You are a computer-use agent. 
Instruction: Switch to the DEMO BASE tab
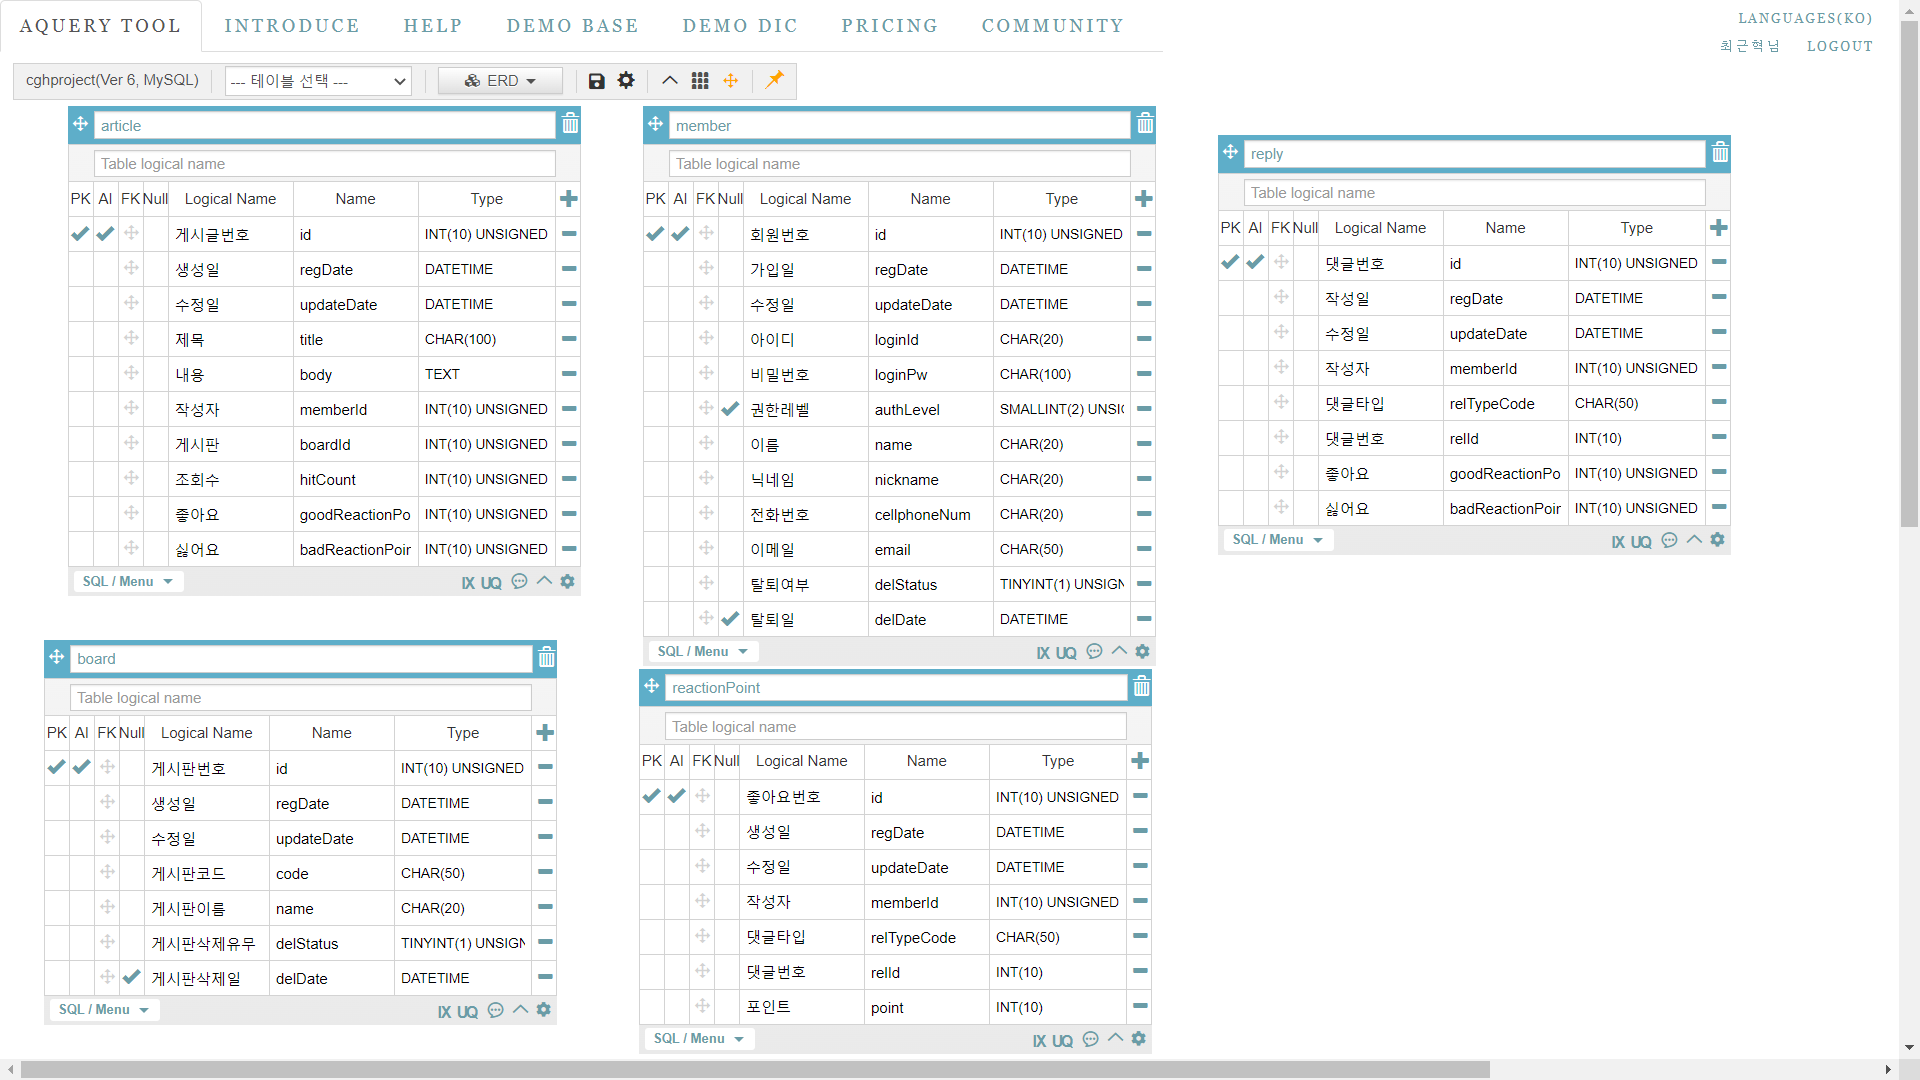pyautogui.click(x=572, y=26)
